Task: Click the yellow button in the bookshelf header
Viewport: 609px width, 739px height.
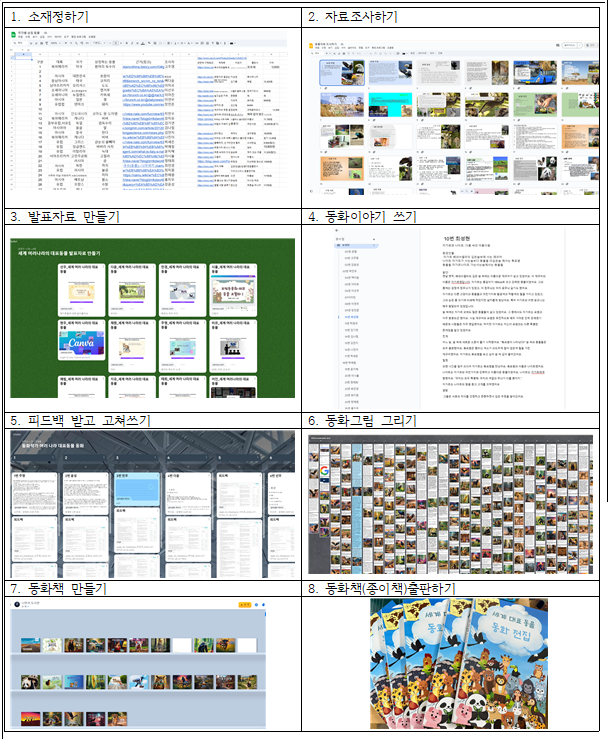Action: pos(245,604)
